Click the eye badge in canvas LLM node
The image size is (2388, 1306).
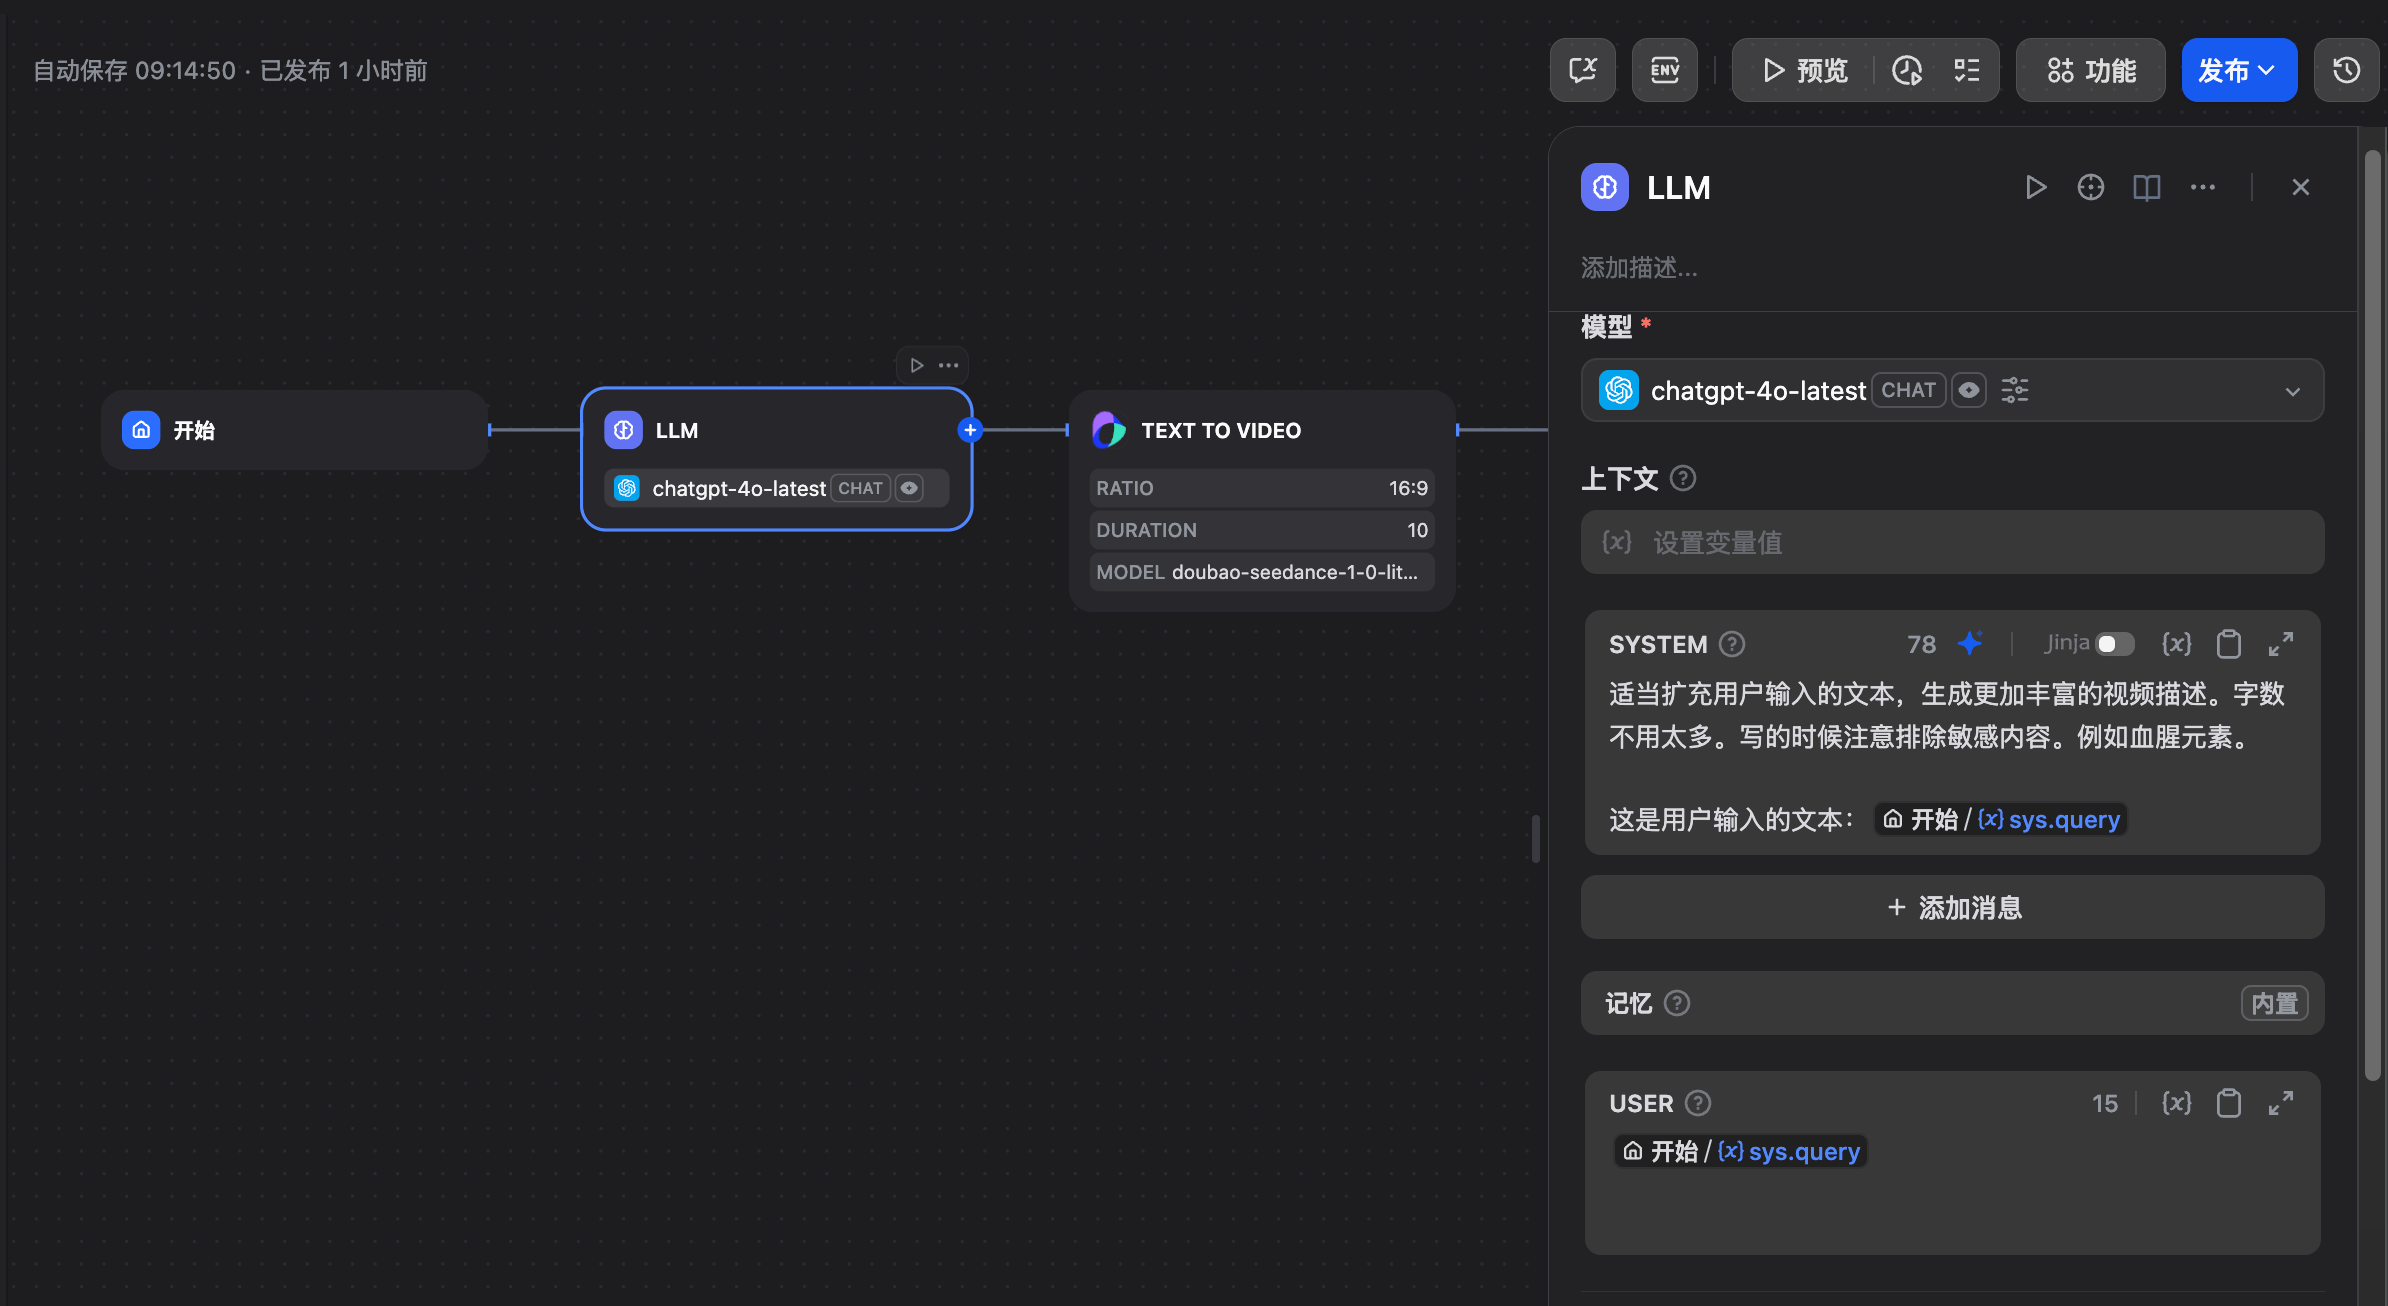point(909,488)
